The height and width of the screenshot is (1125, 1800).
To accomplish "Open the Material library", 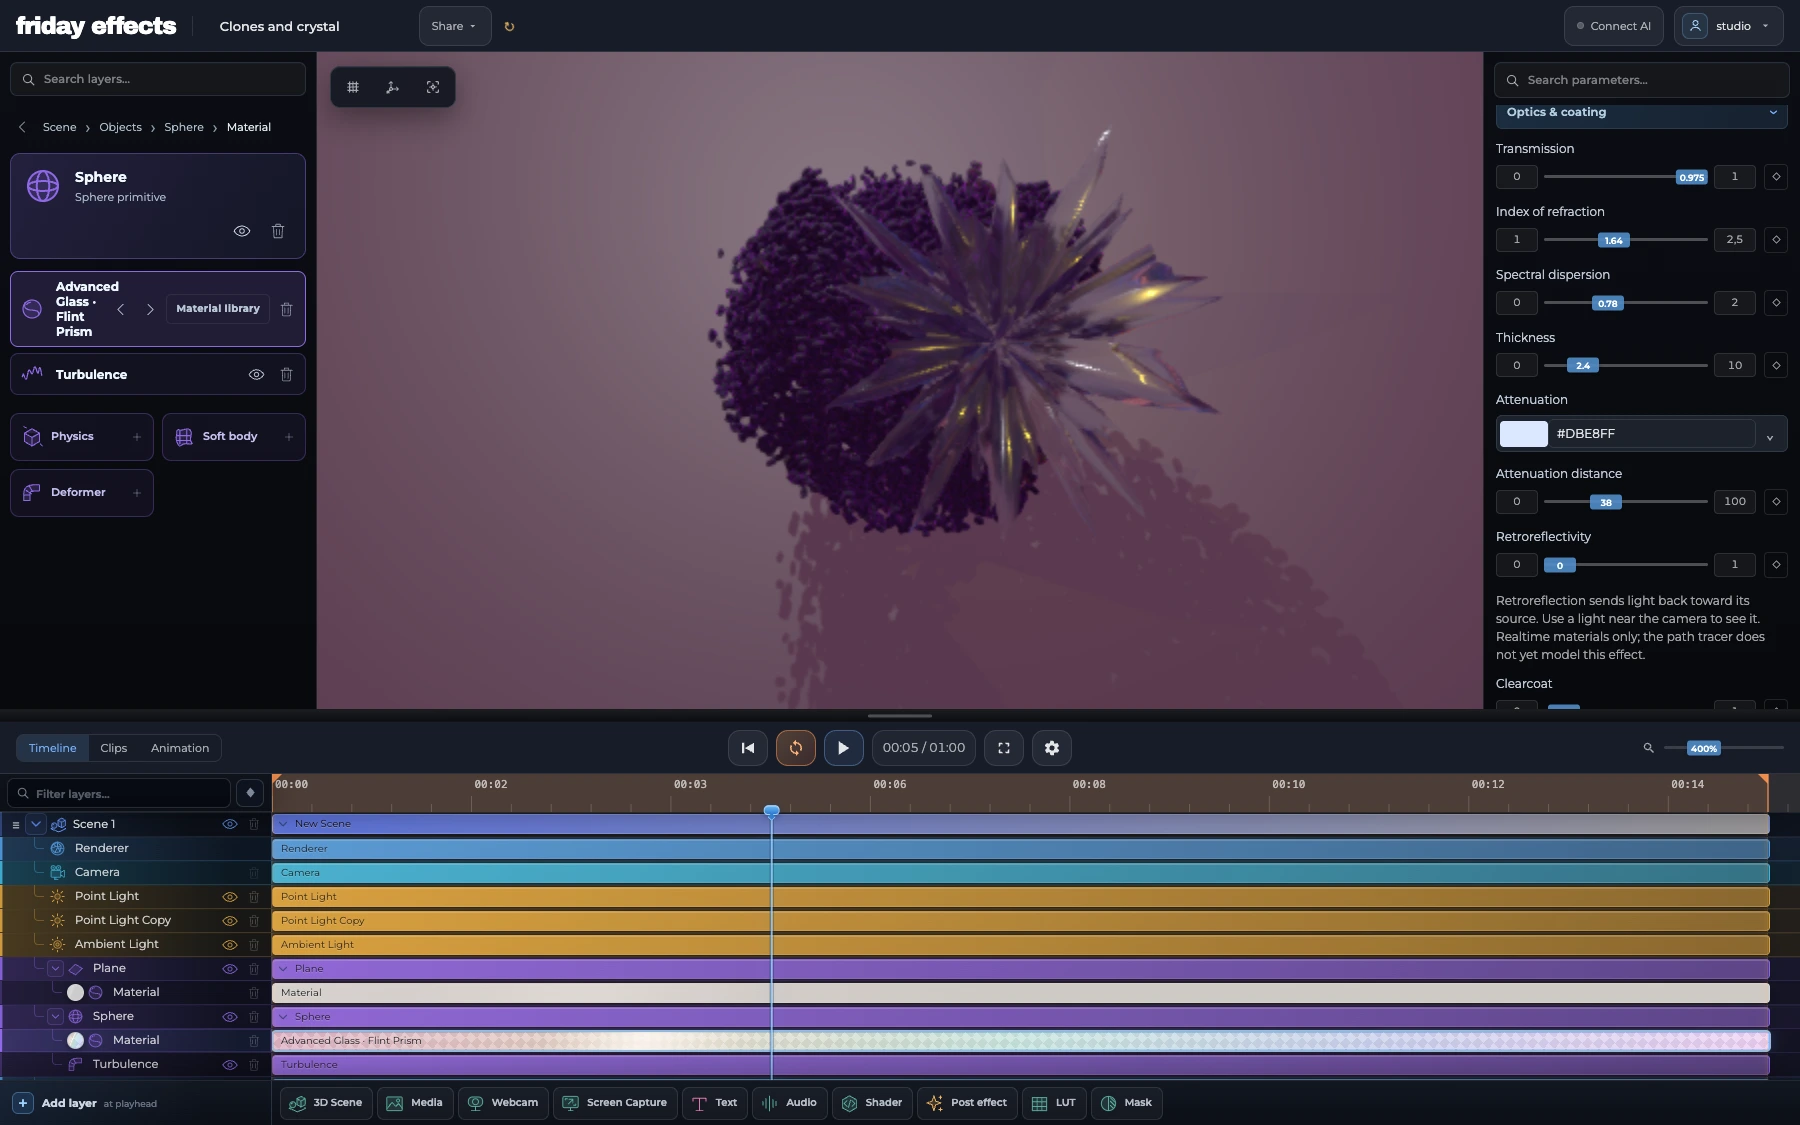I will pos(218,309).
